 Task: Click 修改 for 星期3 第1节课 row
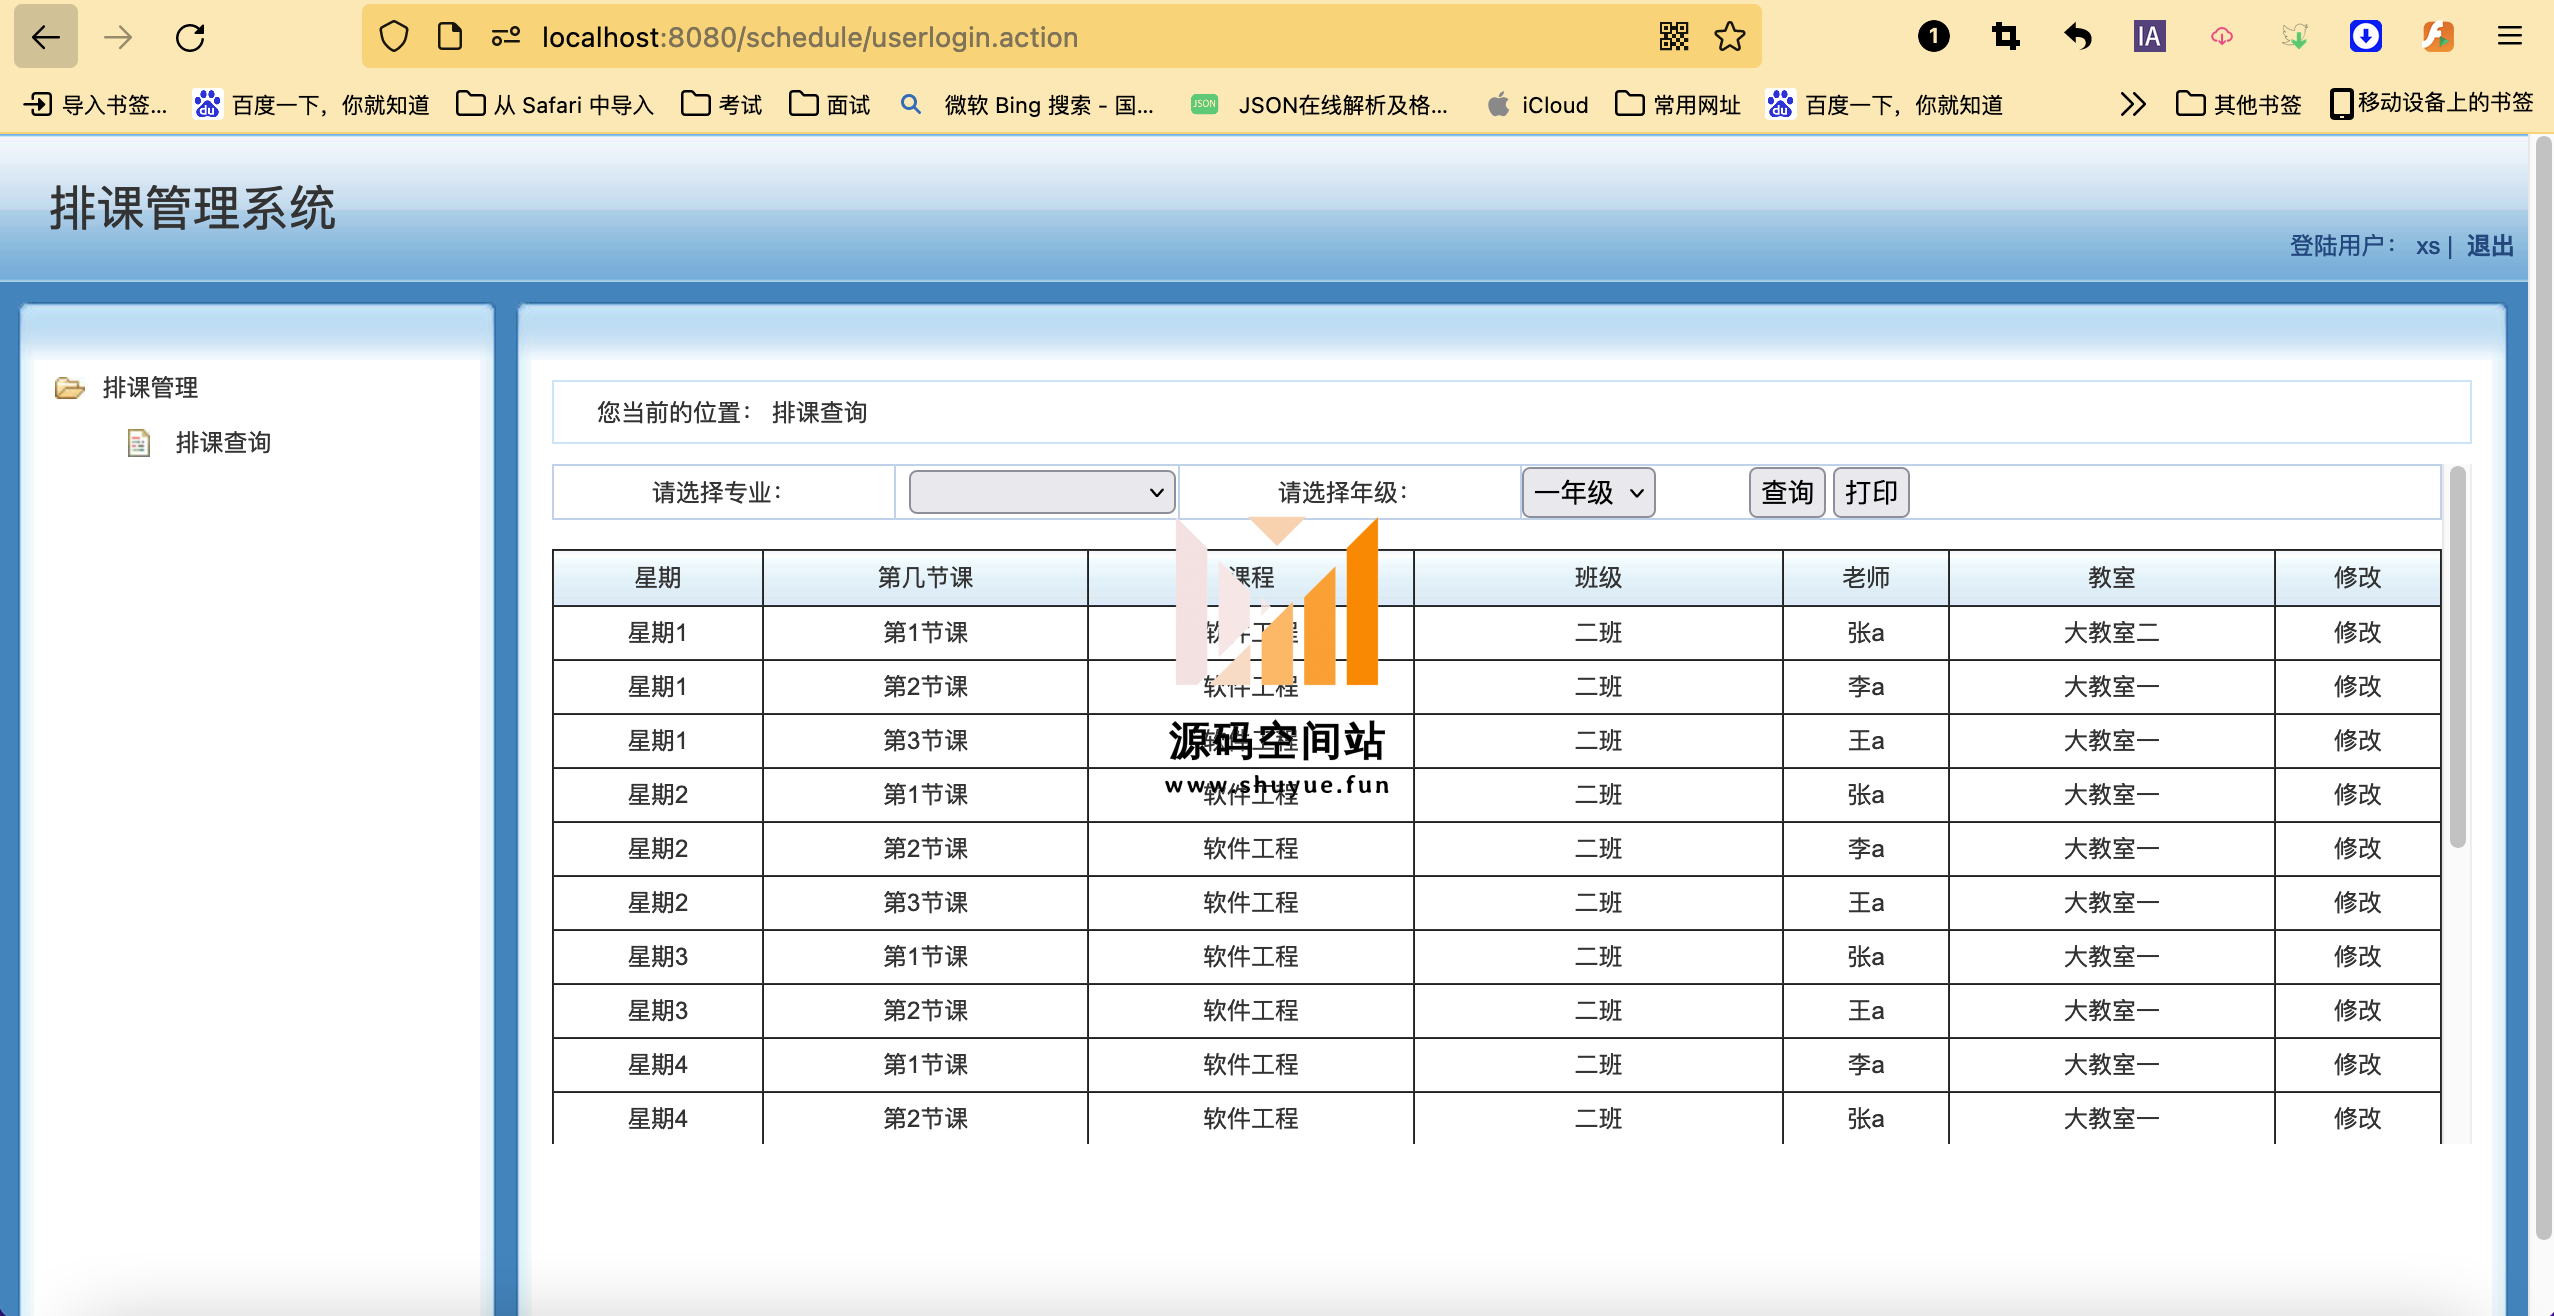[x=2357, y=957]
